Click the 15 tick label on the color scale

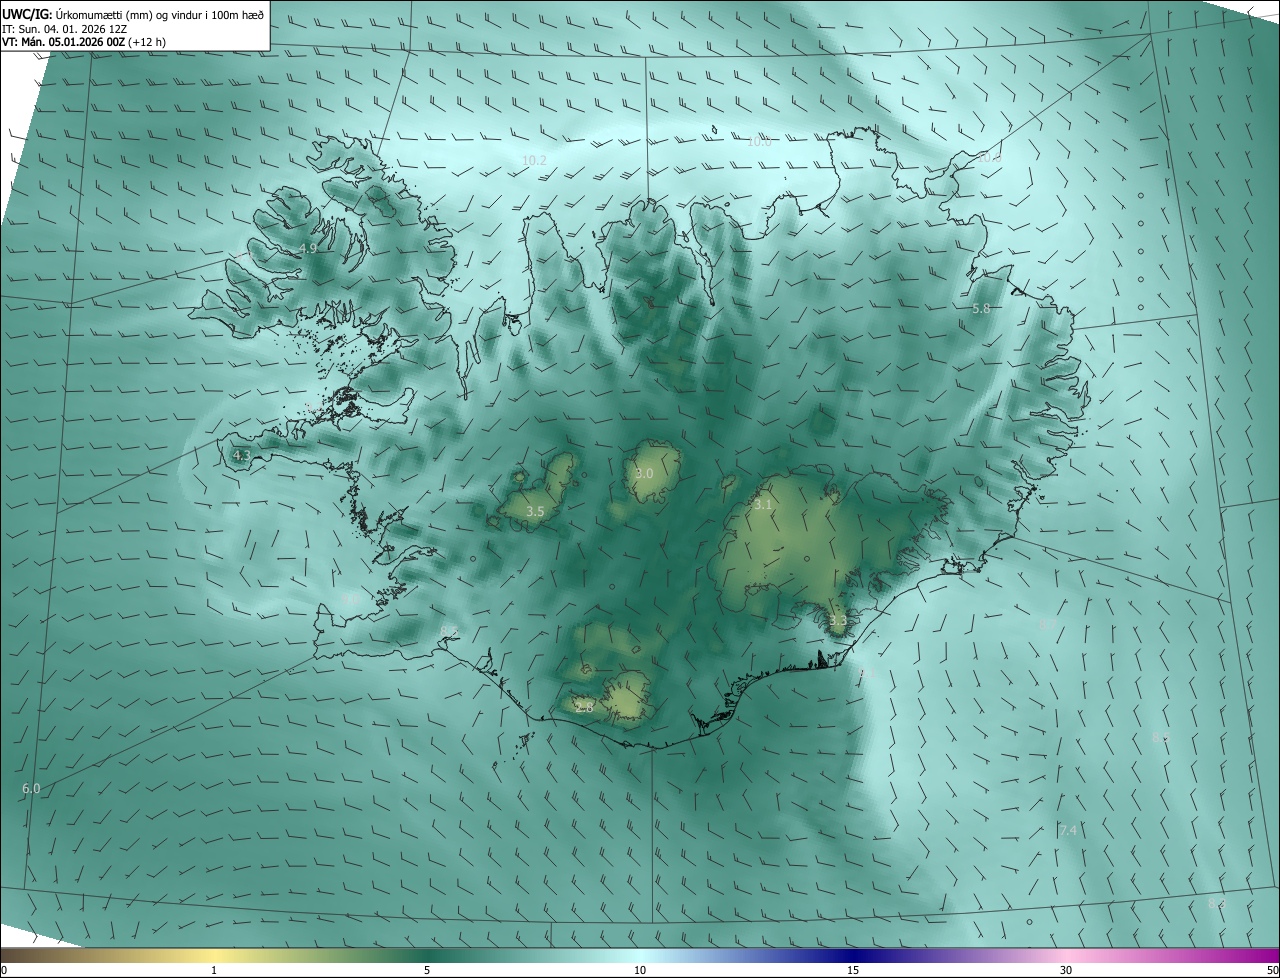click(853, 970)
